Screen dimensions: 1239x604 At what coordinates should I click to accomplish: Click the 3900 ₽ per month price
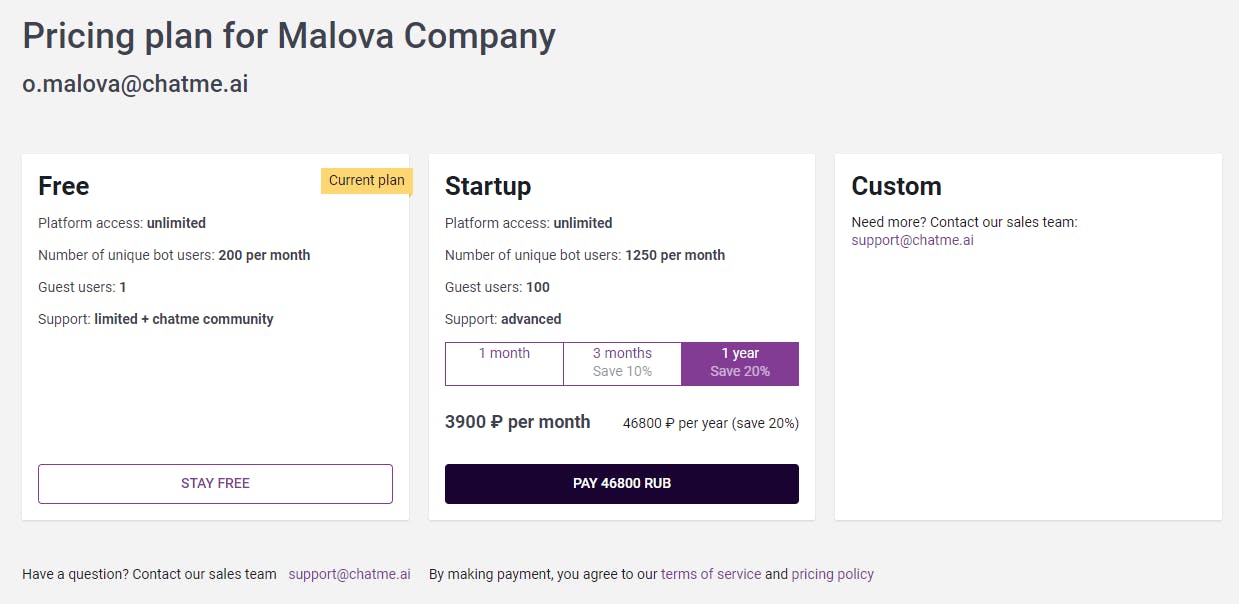[x=517, y=422]
